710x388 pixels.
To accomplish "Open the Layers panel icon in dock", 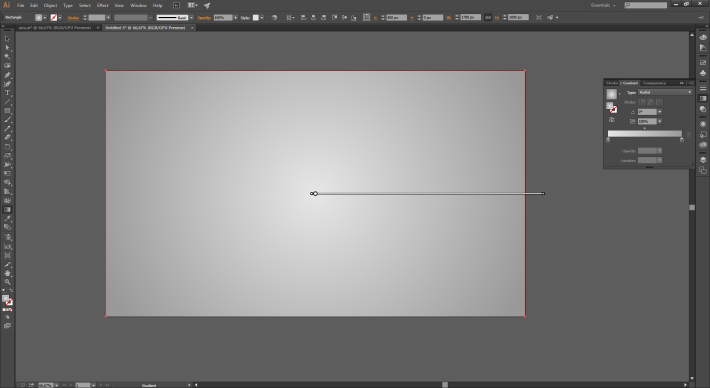I will click(x=703, y=160).
